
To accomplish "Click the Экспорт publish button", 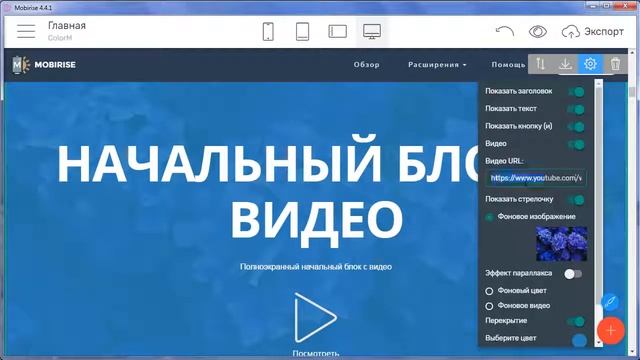I will pos(593,31).
